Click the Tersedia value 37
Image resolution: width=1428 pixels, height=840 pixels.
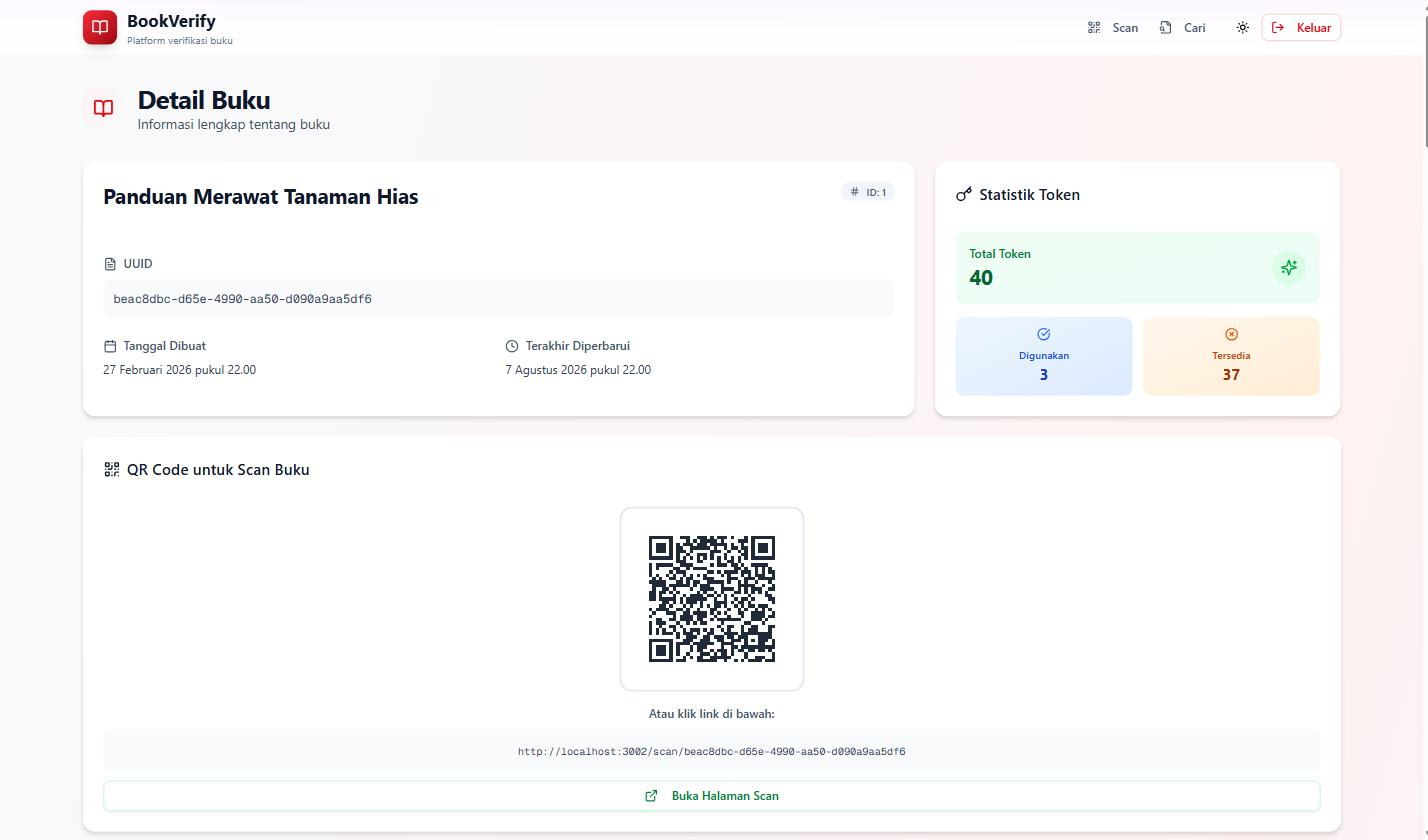[1231, 375]
